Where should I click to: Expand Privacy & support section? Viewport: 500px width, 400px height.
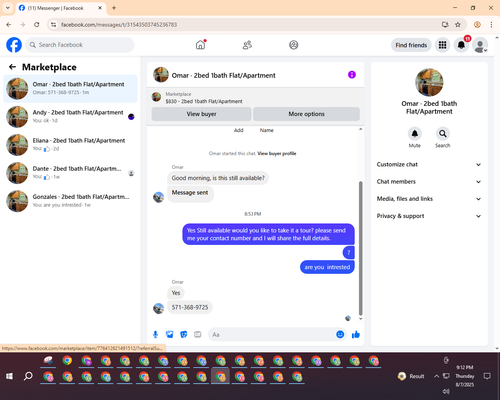click(429, 216)
